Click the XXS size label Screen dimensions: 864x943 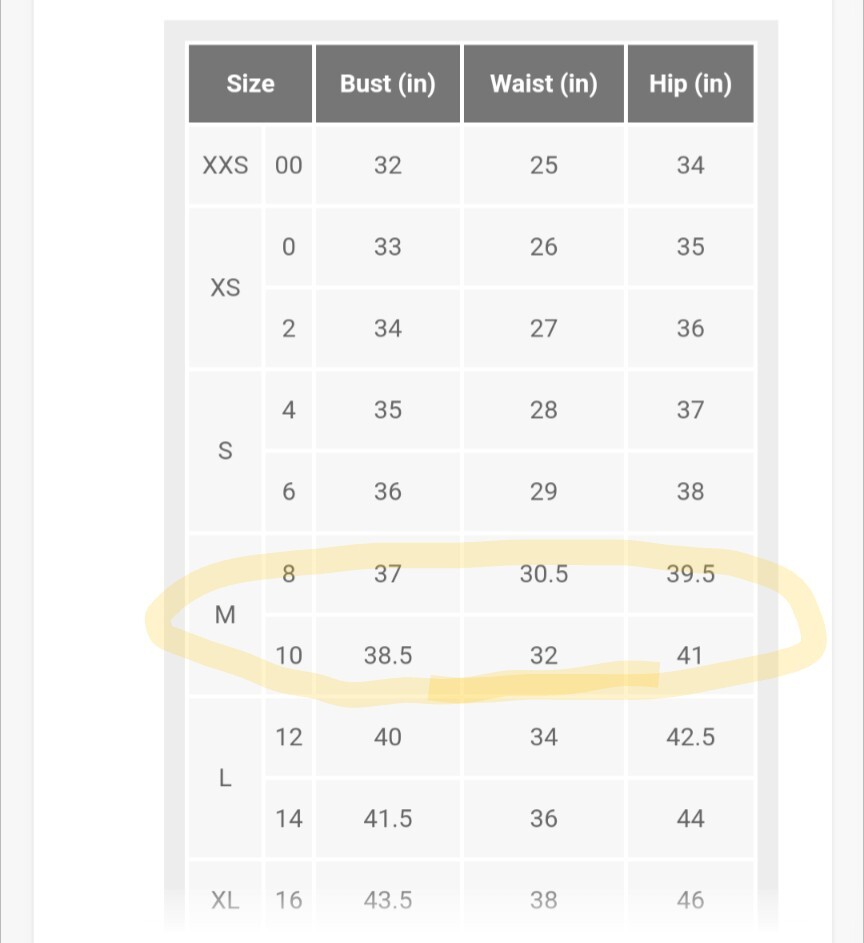pyautogui.click(x=226, y=165)
